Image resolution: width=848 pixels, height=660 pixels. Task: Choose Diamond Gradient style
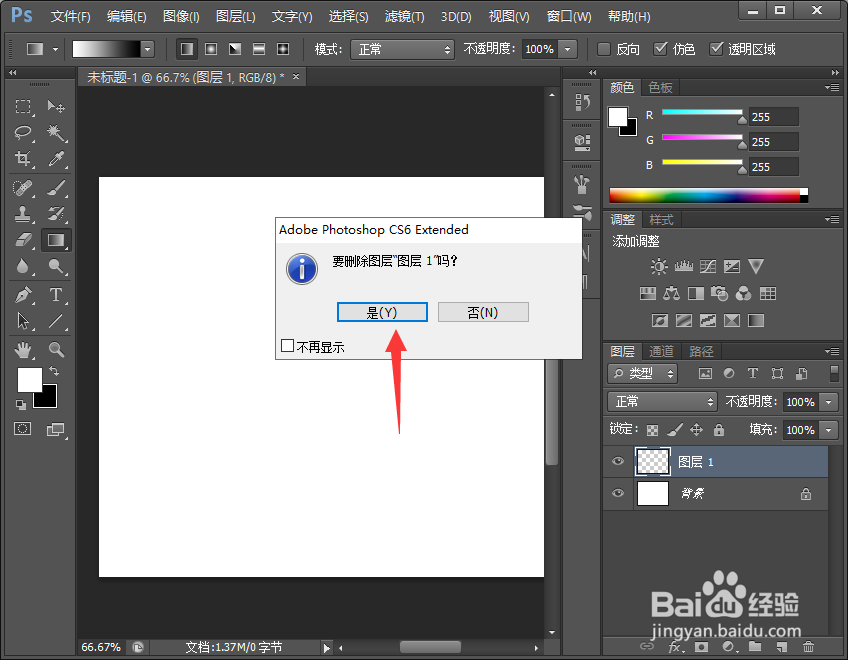(283, 49)
